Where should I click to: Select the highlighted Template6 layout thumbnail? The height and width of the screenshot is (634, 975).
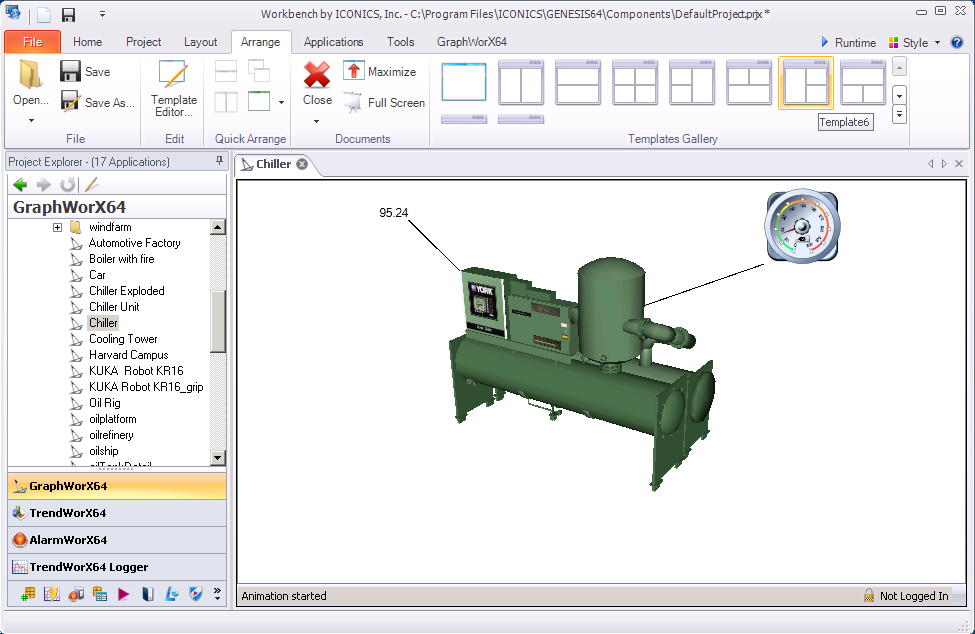click(805, 82)
